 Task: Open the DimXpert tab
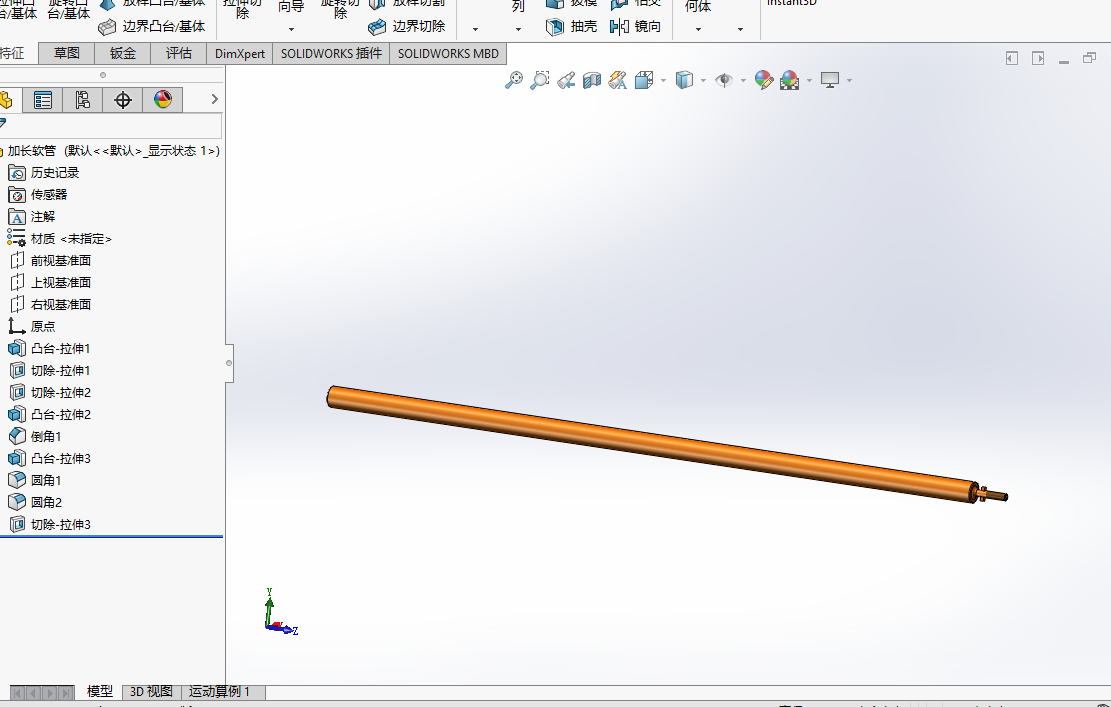click(239, 53)
